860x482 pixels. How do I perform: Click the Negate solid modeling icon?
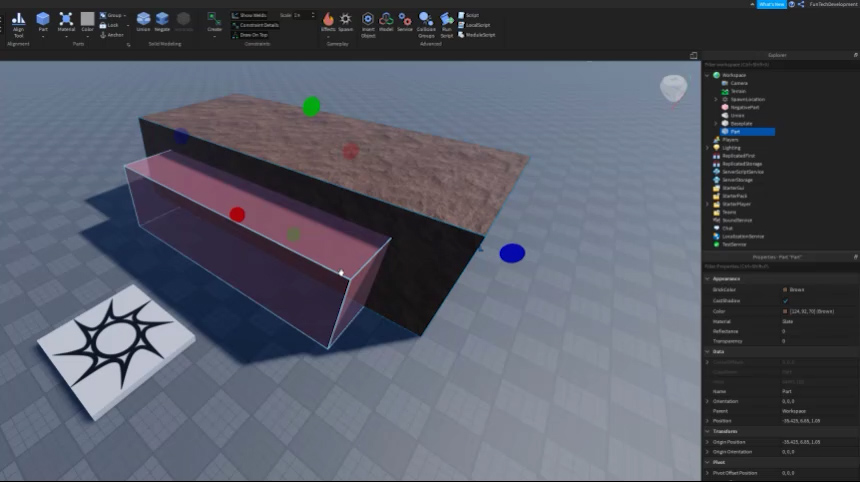[x=162, y=21]
